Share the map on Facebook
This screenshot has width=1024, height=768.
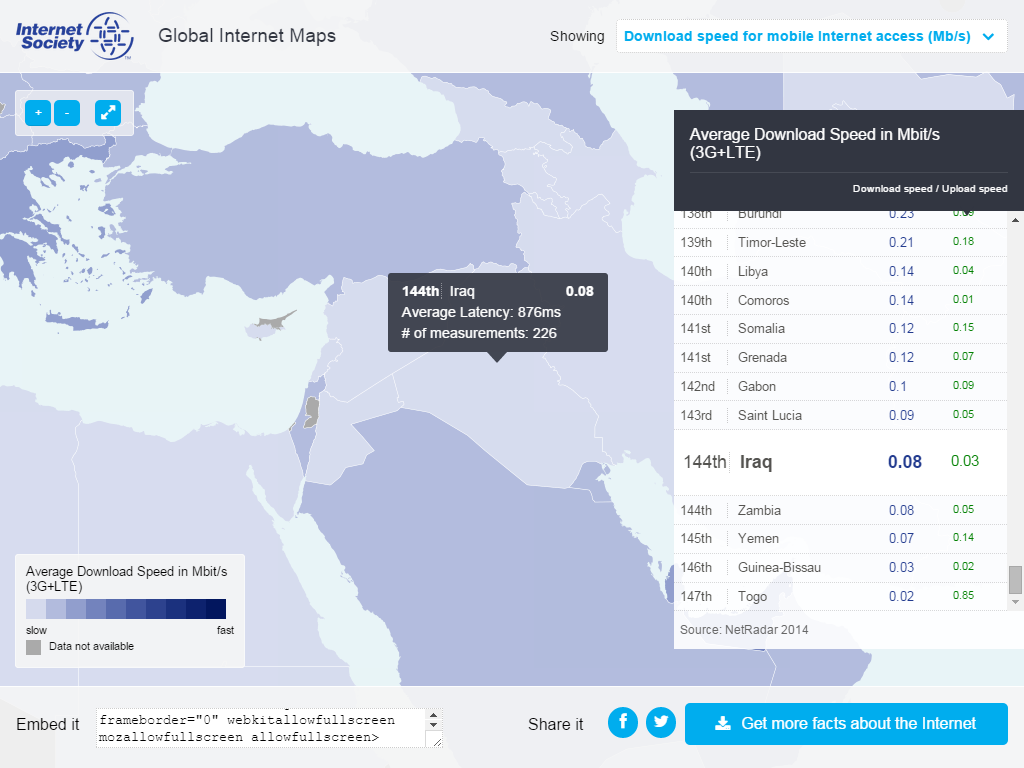point(622,722)
